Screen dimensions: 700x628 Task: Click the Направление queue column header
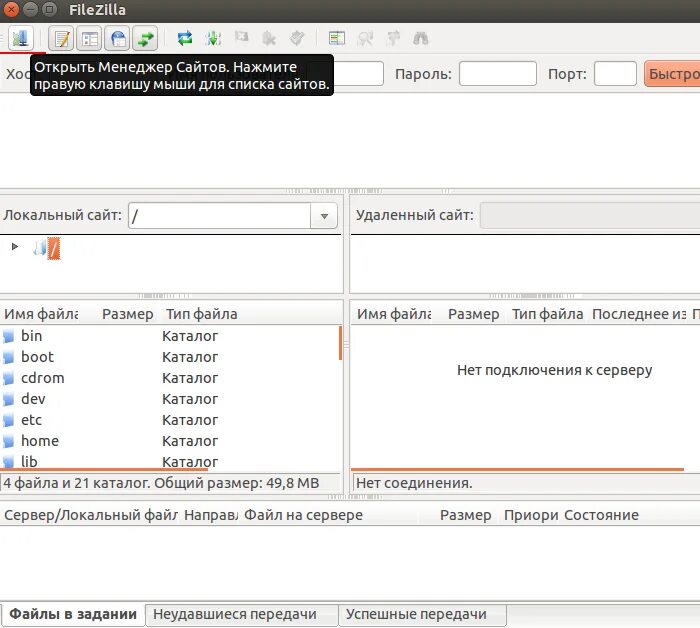tap(211, 515)
